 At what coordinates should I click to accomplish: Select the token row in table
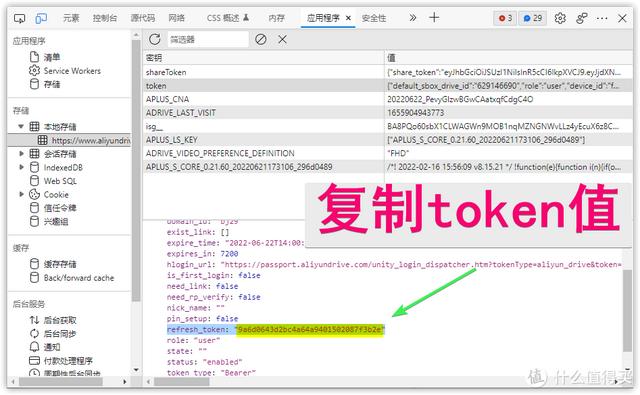tap(388, 86)
